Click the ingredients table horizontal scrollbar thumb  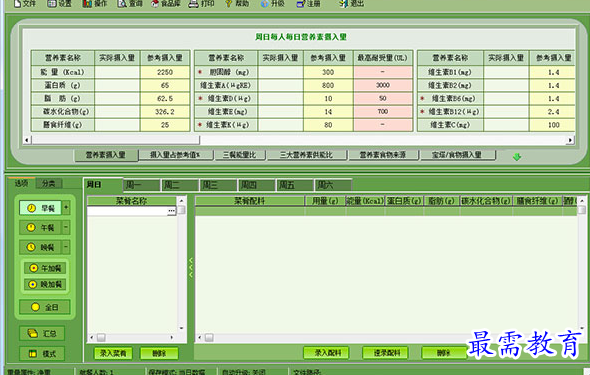click(x=209, y=337)
